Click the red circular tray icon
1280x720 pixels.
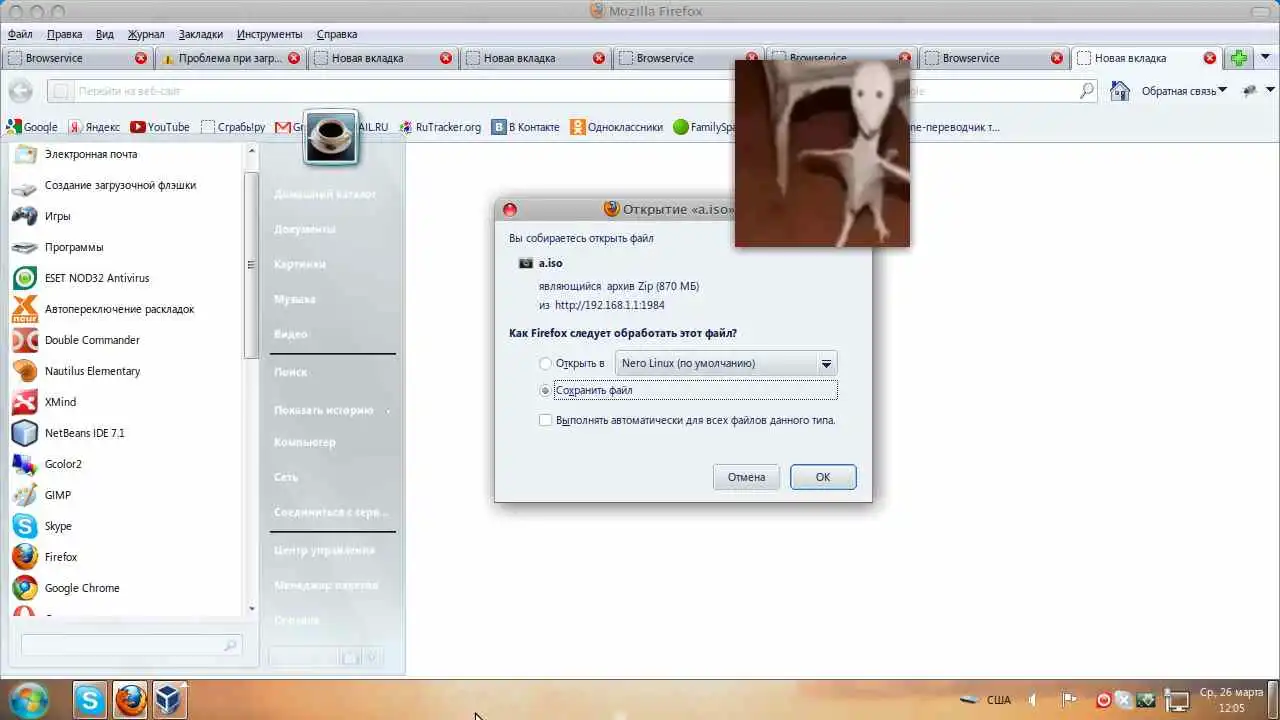click(1104, 701)
